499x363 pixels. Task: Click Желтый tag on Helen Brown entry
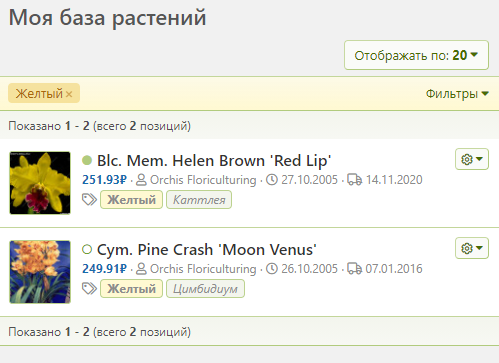coord(131,200)
